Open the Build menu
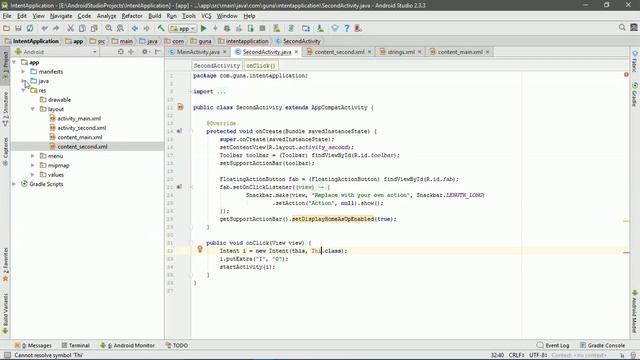This screenshot has width=640, height=360. click(x=154, y=16)
